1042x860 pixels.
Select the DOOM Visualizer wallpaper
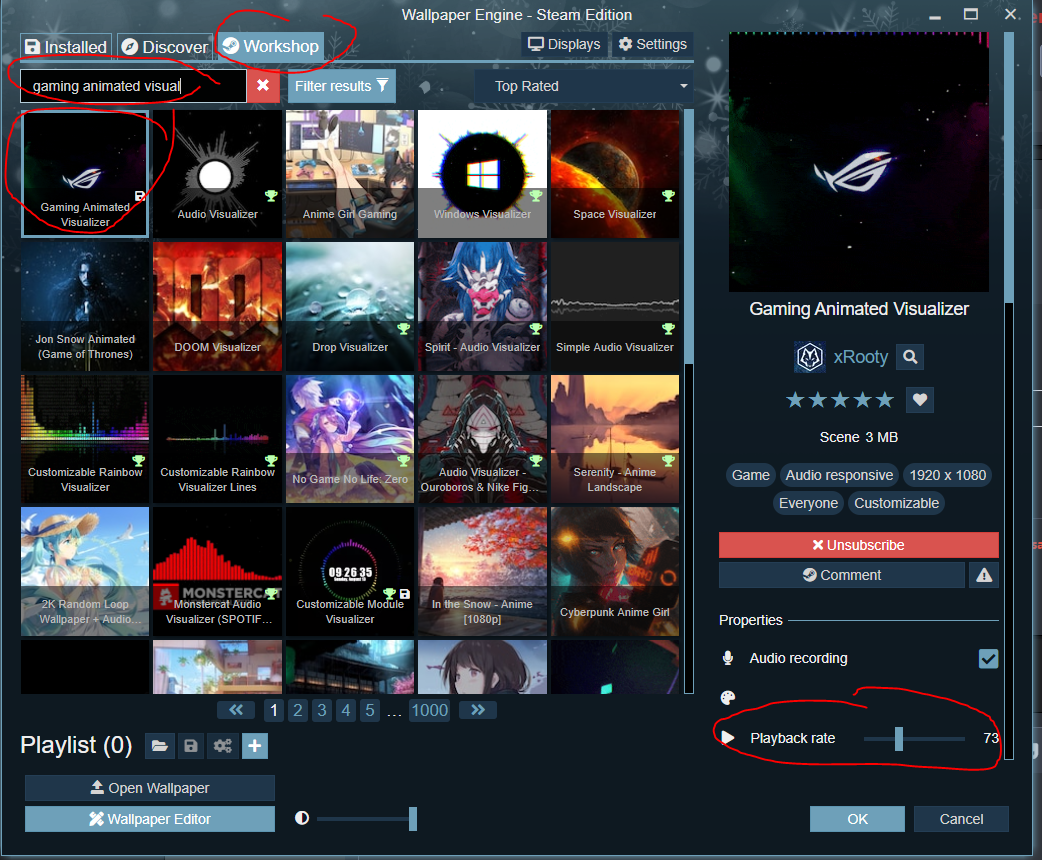[x=217, y=306]
